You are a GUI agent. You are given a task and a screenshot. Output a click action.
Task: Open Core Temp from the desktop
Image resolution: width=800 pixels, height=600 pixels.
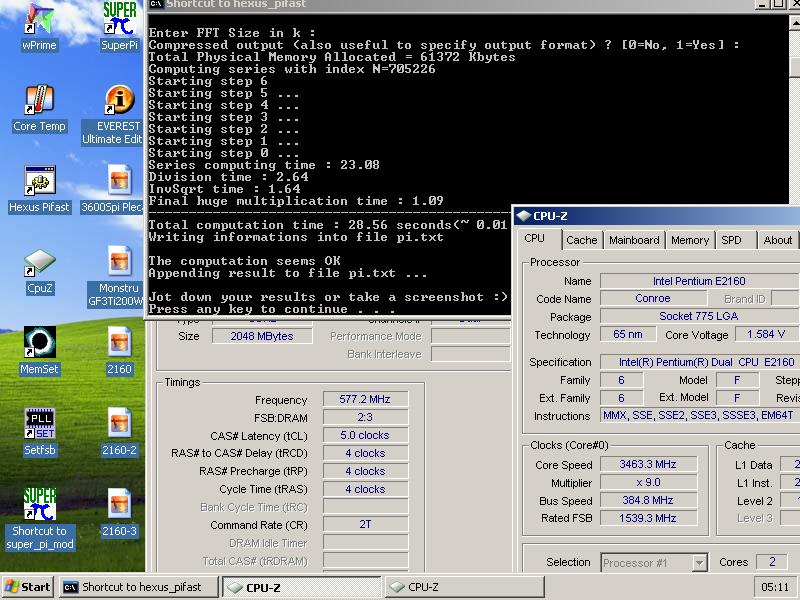[x=39, y=108]
